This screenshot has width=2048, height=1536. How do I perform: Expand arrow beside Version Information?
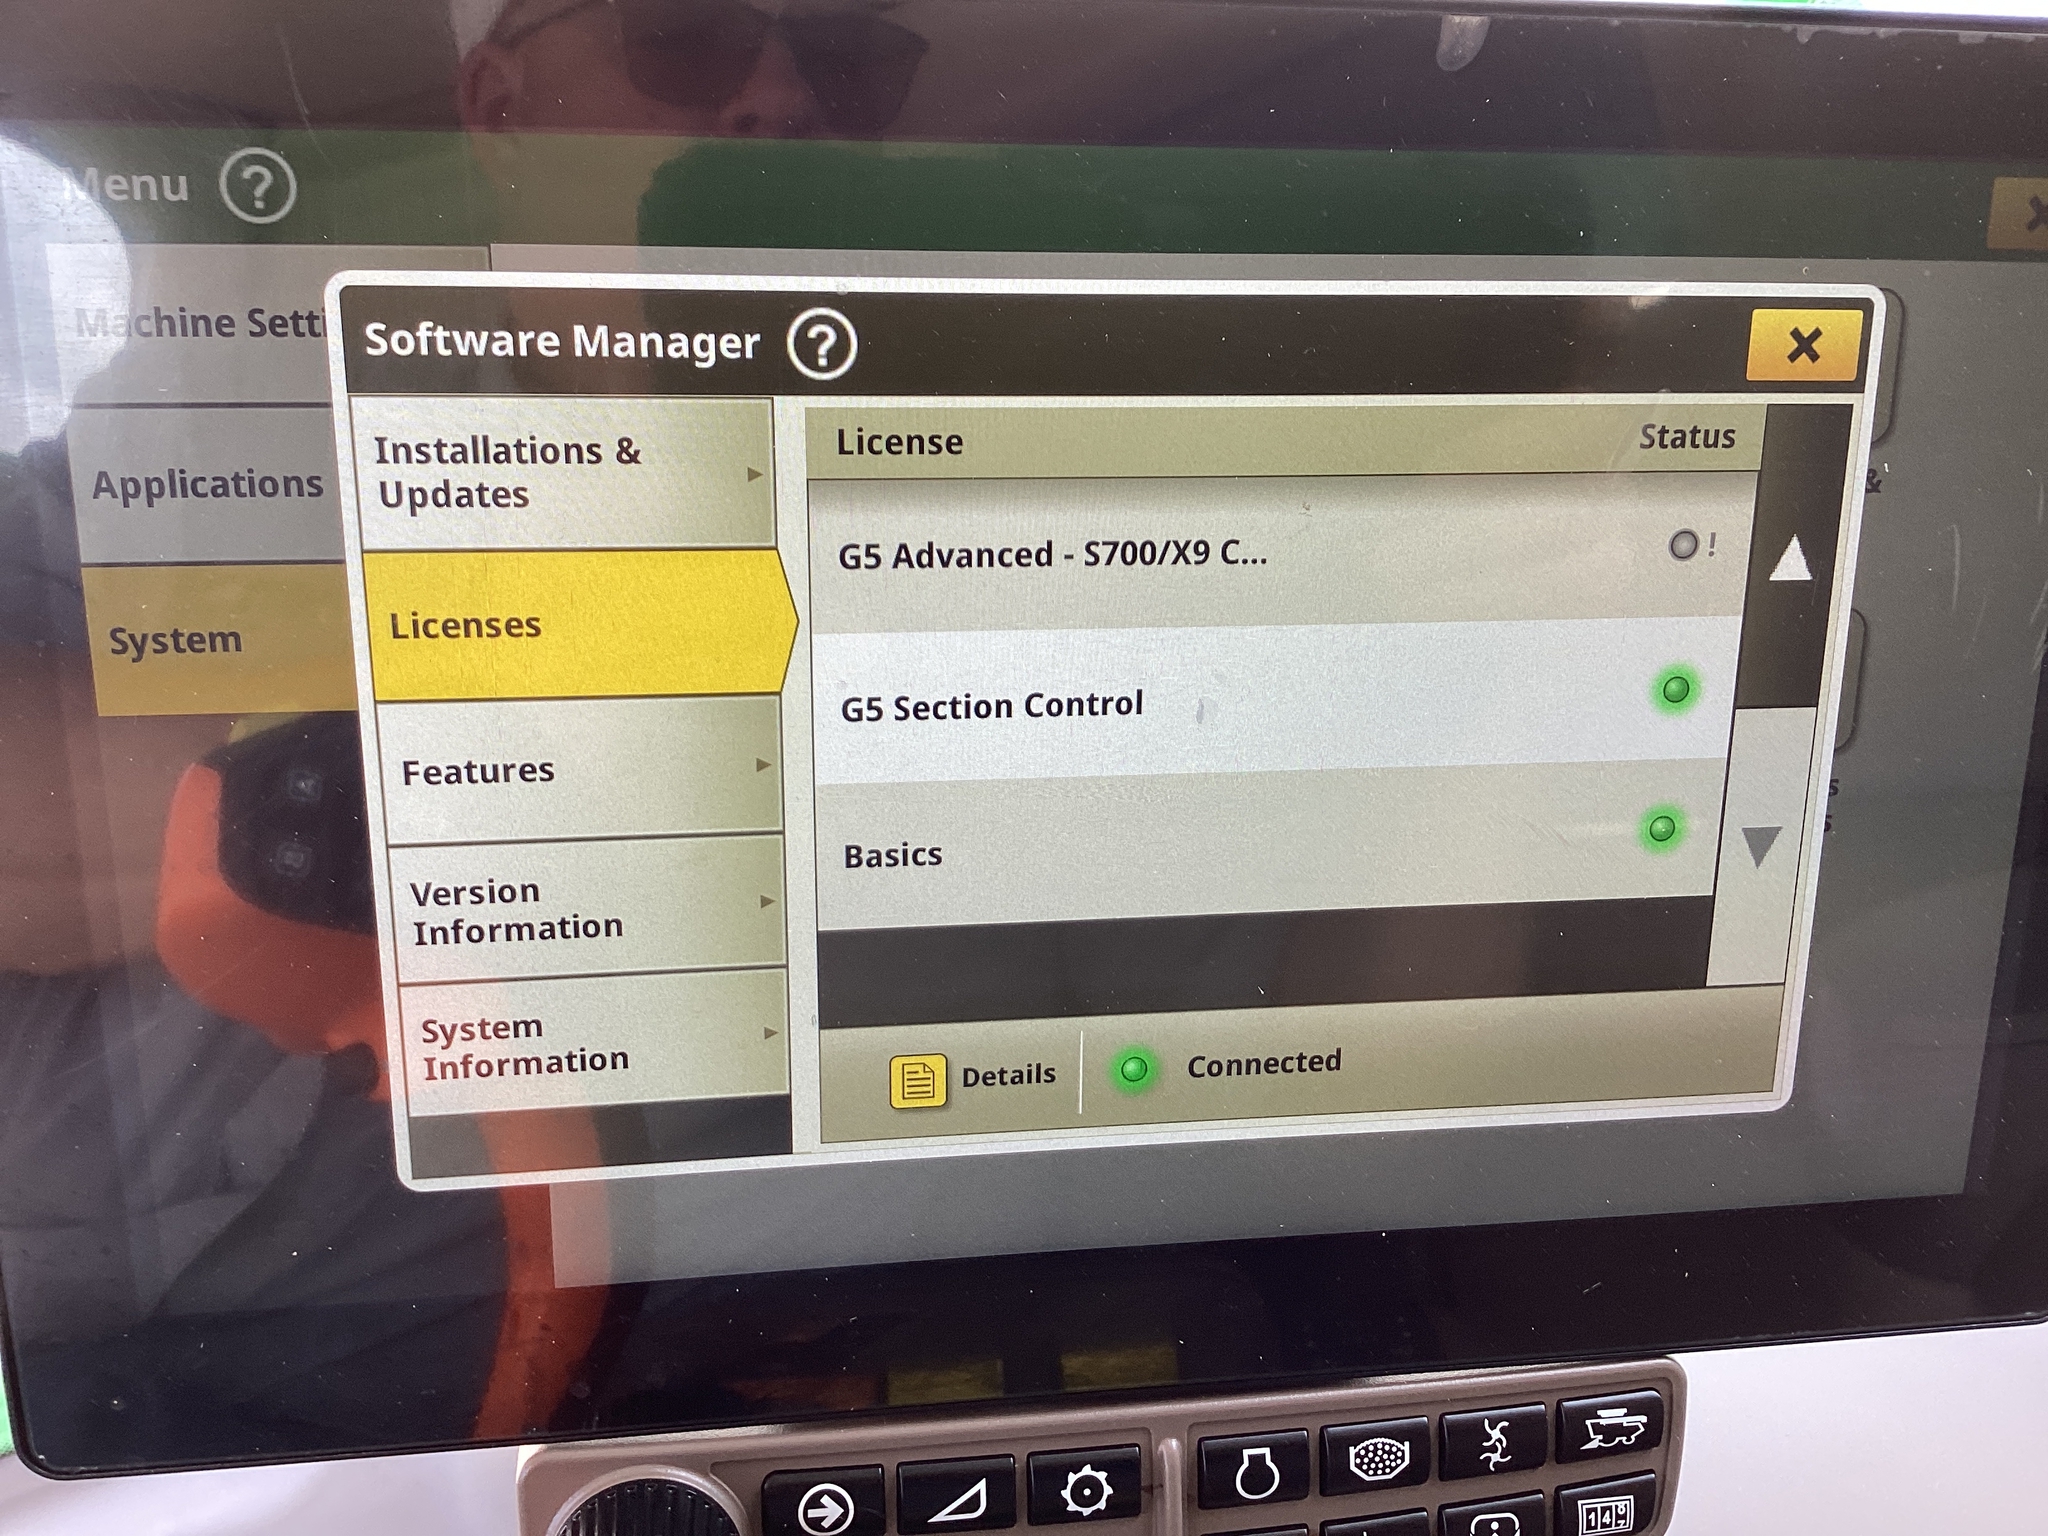pyautogui.click(x=768, y=901)
